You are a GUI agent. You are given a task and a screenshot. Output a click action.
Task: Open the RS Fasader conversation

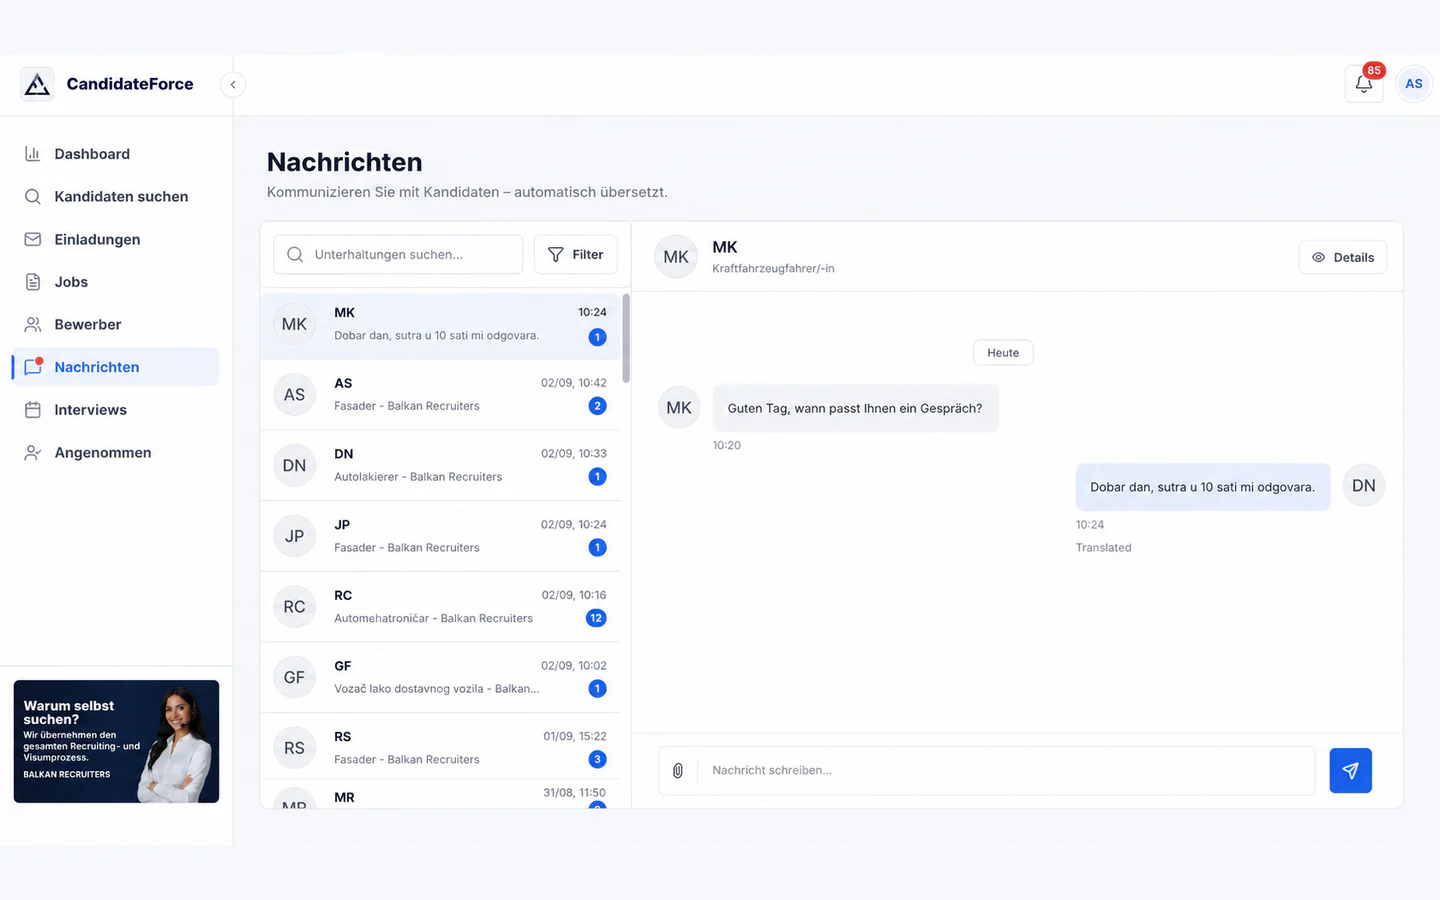(440, 748)
